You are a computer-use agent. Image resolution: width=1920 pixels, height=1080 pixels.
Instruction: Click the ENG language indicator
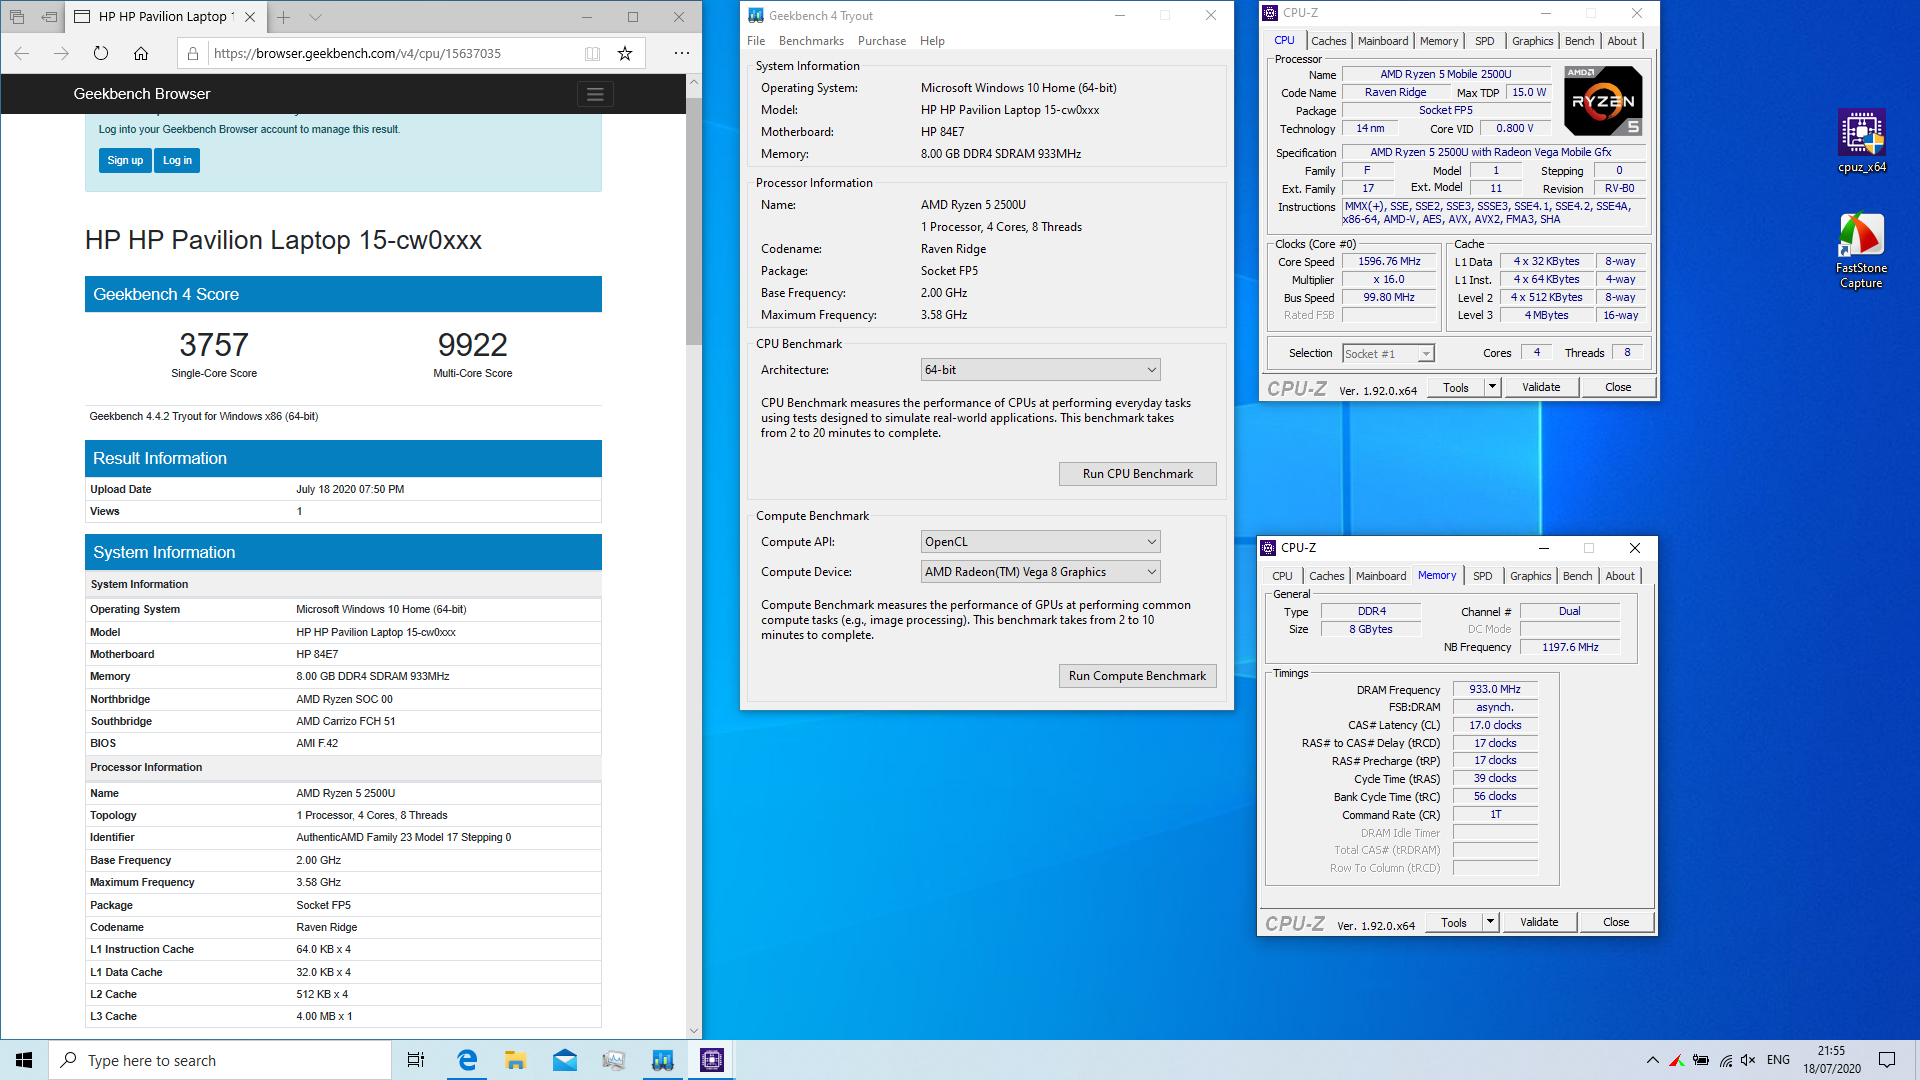click(x=1778, y=1060)
